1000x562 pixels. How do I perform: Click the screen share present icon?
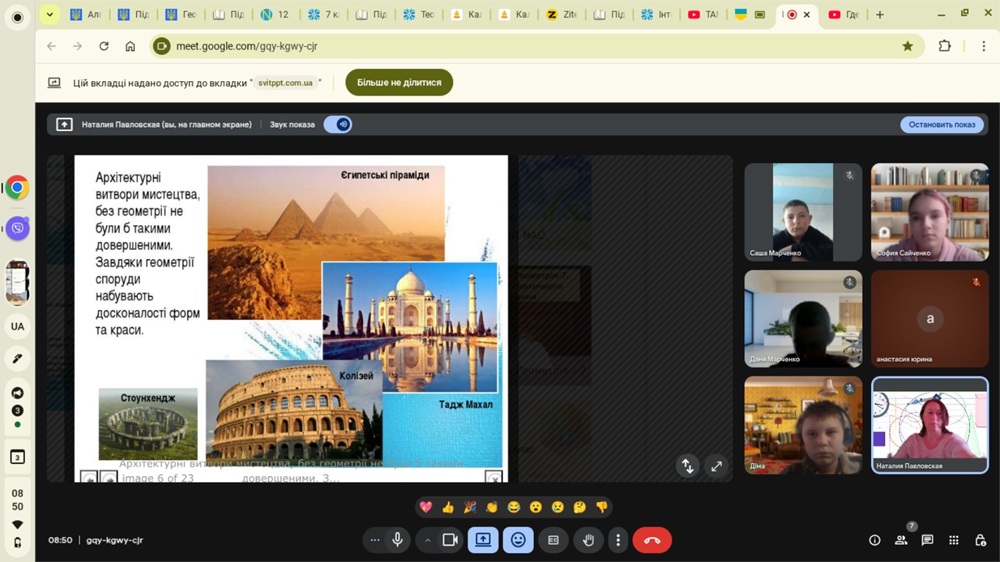coord(483,540)
